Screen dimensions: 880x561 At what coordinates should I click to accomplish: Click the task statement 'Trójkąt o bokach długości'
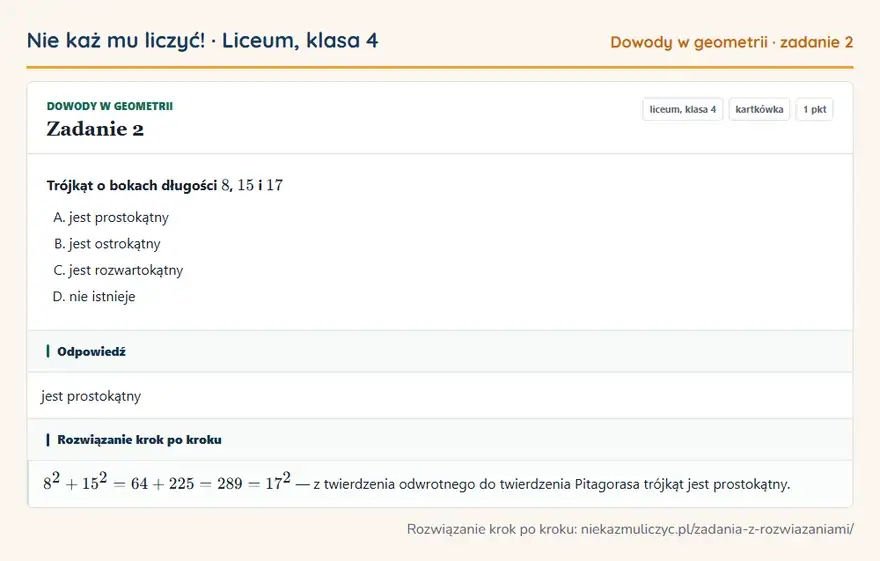pos(132,186)
